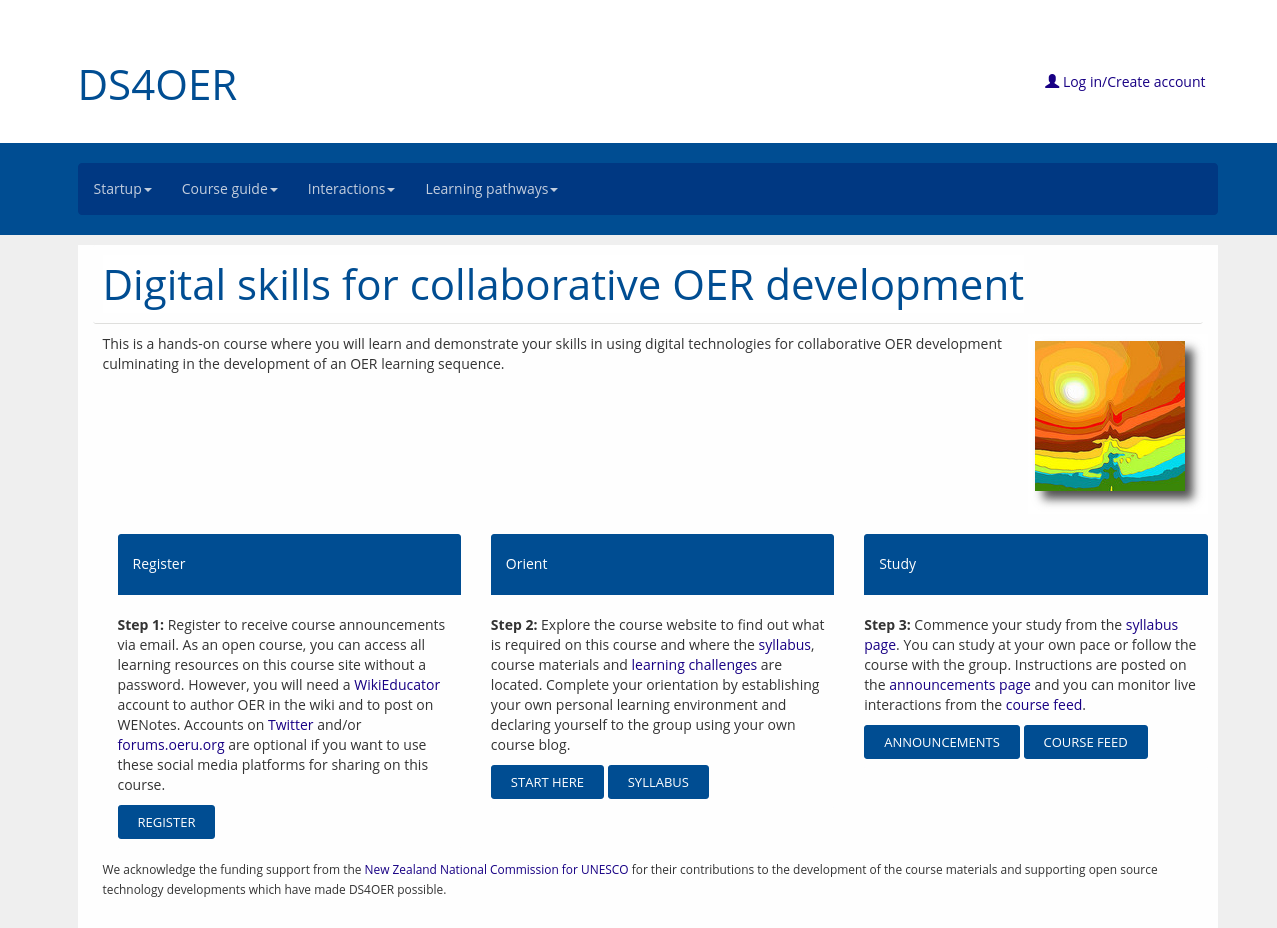The image size is (1277, 928).
Task: Click the SYLLABUS button
Action: pyautogui.click(x=658, y=782)
